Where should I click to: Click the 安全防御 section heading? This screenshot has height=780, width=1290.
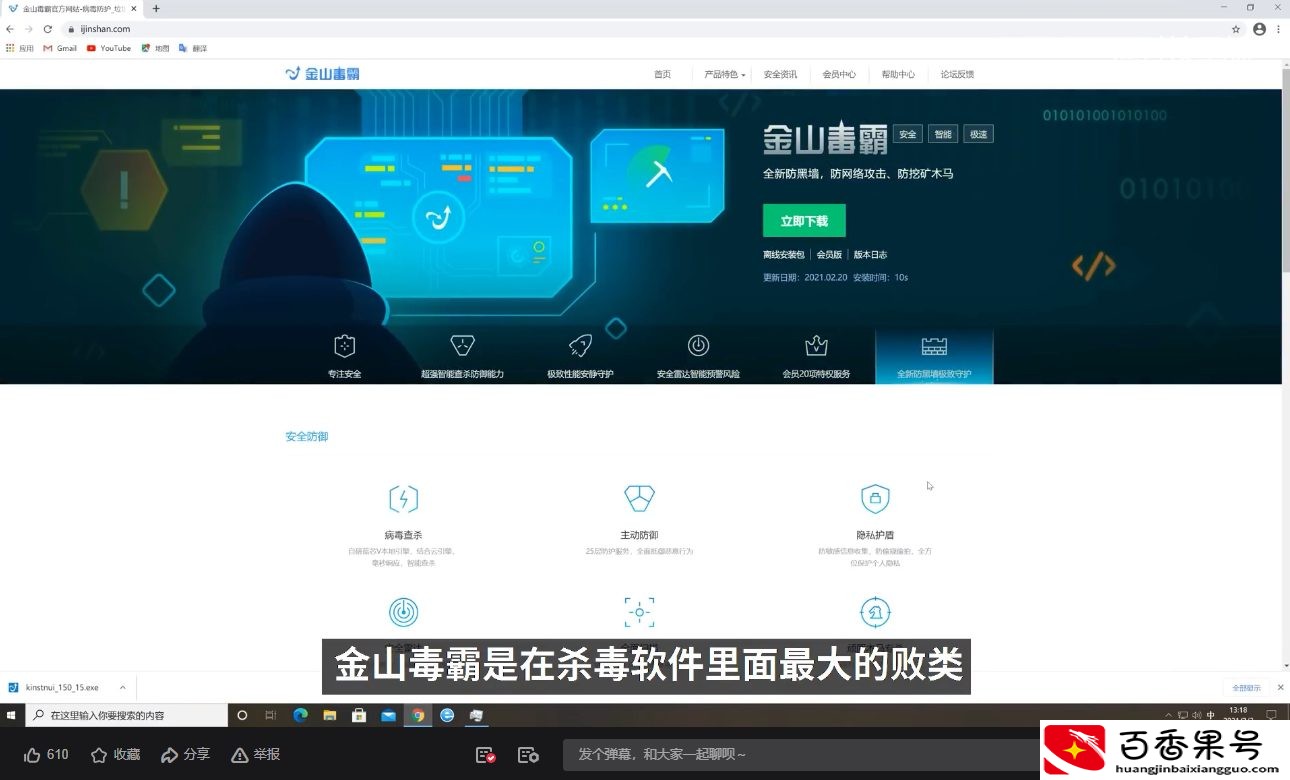(x=306, y=437)
